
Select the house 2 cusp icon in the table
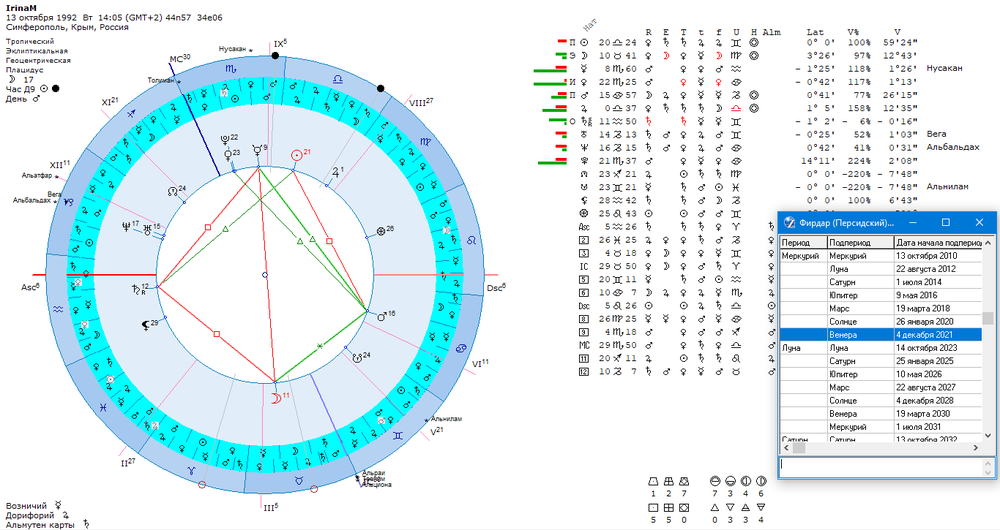click(x=584, y=240)
